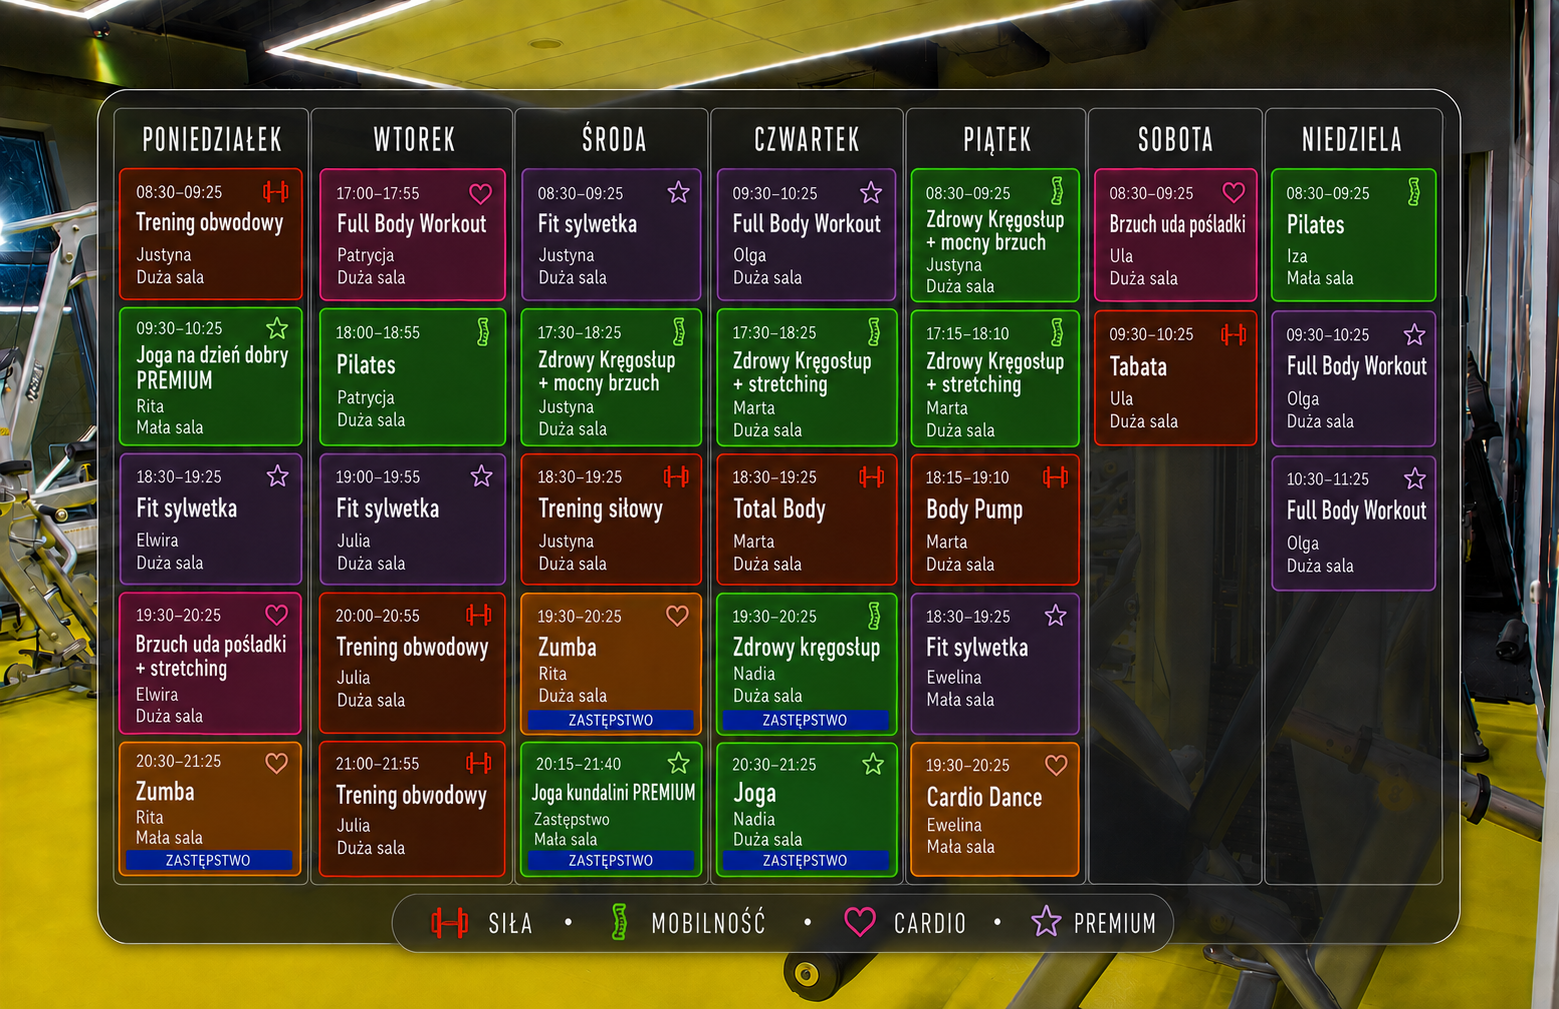Select the spine icon on Tuesday's Pilates card
The width and height of the screenshot is (1559, 1009).
pyautogui.click(x=483, y=332)
